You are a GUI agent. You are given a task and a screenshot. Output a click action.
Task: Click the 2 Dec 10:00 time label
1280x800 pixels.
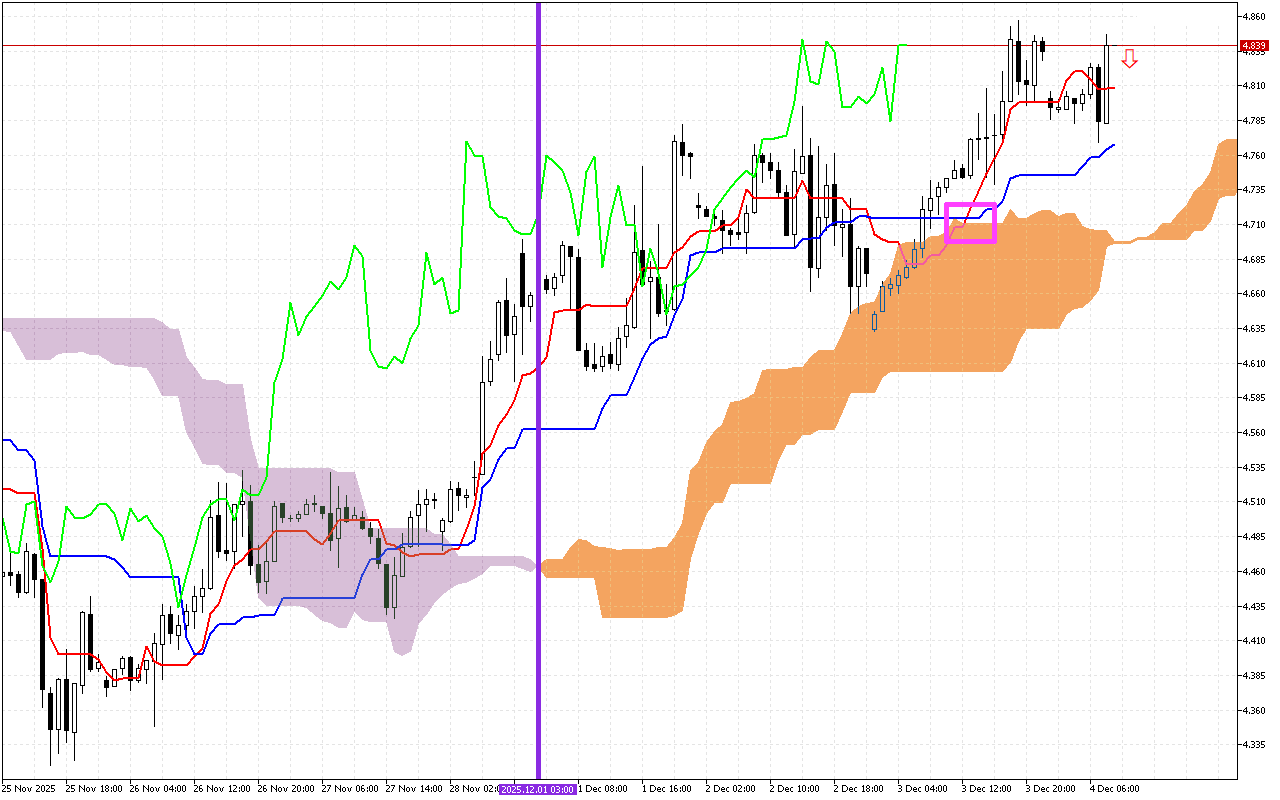point(794,789)
